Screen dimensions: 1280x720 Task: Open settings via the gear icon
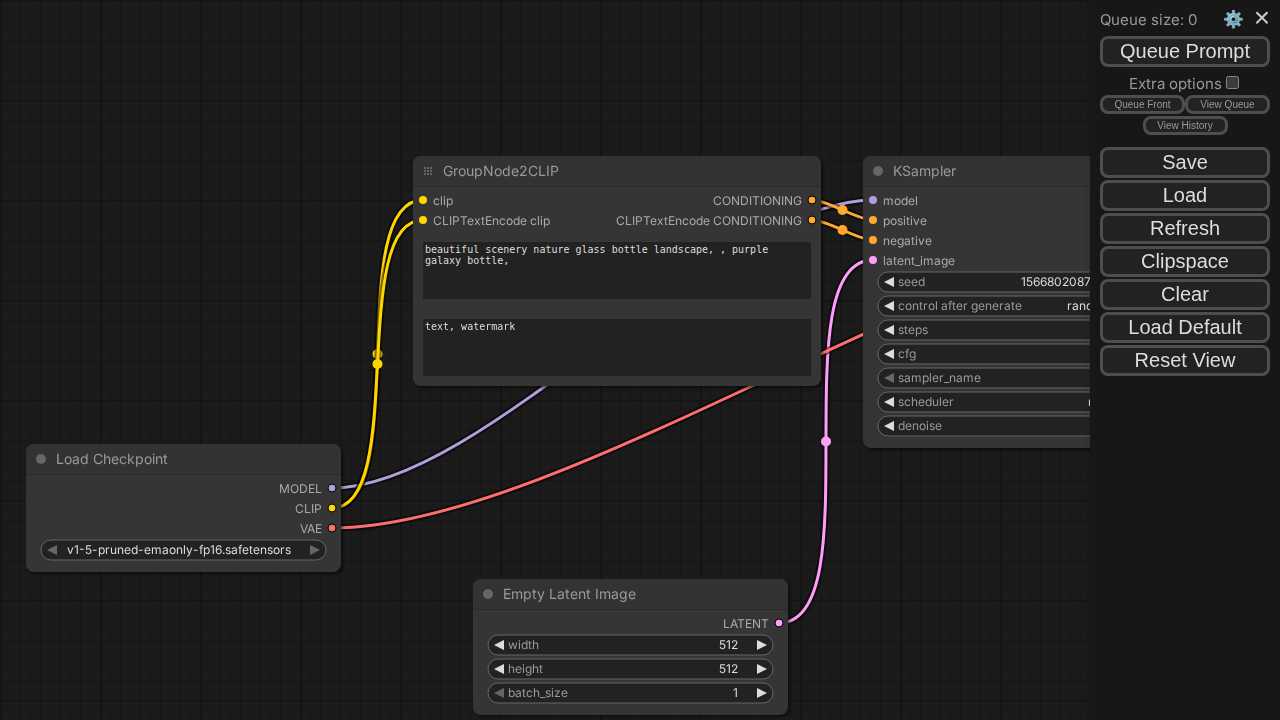[1233, 19]
